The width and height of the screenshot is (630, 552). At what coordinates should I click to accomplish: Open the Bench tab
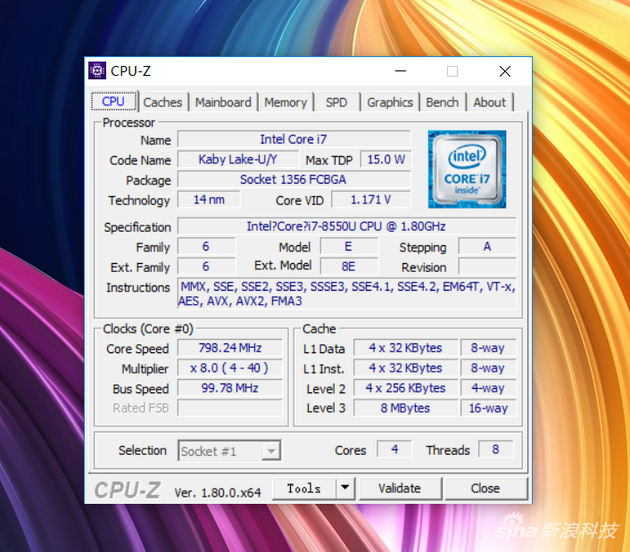442,102
